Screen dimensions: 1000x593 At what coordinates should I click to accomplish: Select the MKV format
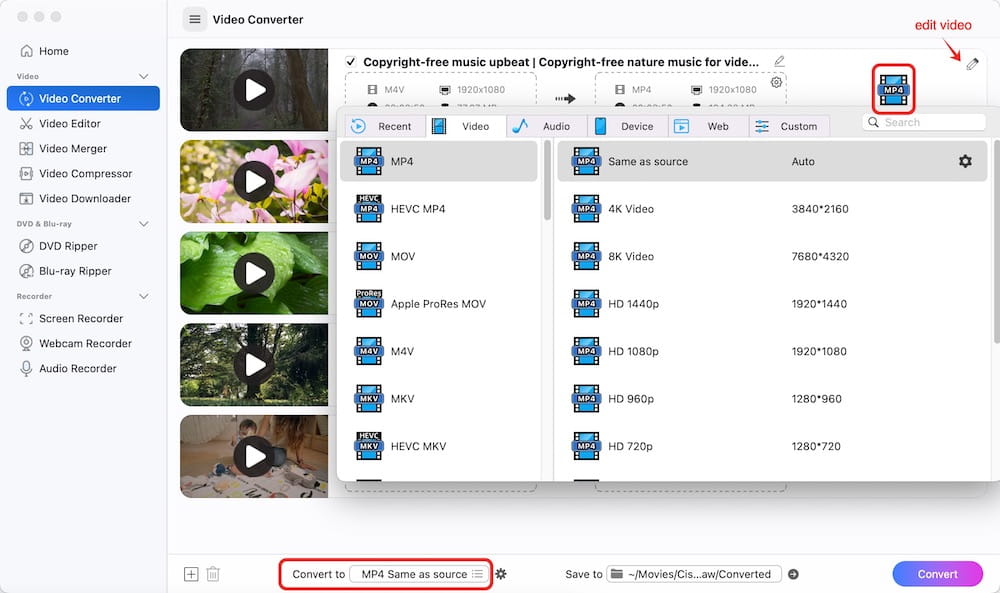439,399
